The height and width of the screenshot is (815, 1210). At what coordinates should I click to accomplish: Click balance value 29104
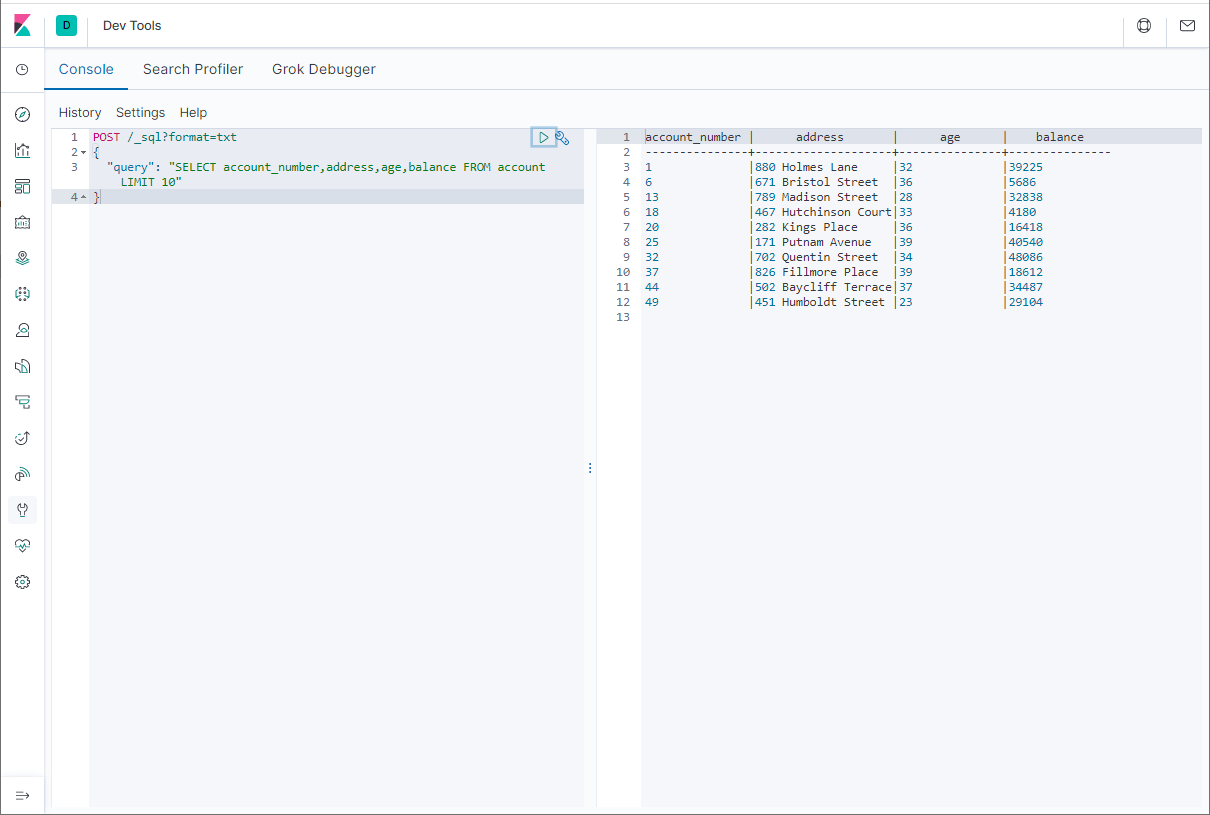click(1025, 302)
